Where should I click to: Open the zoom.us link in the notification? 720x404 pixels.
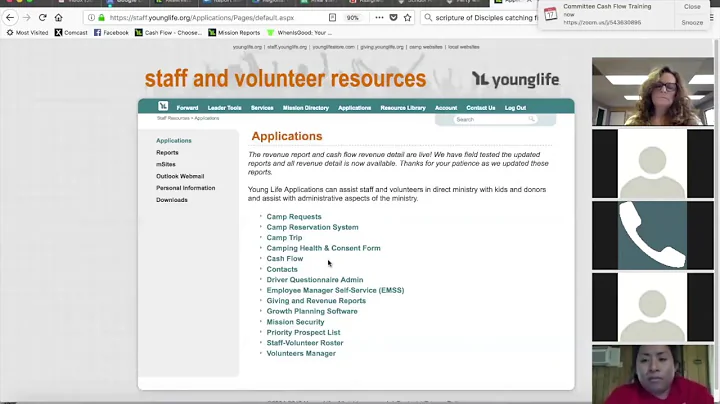[x=602, y=22]
